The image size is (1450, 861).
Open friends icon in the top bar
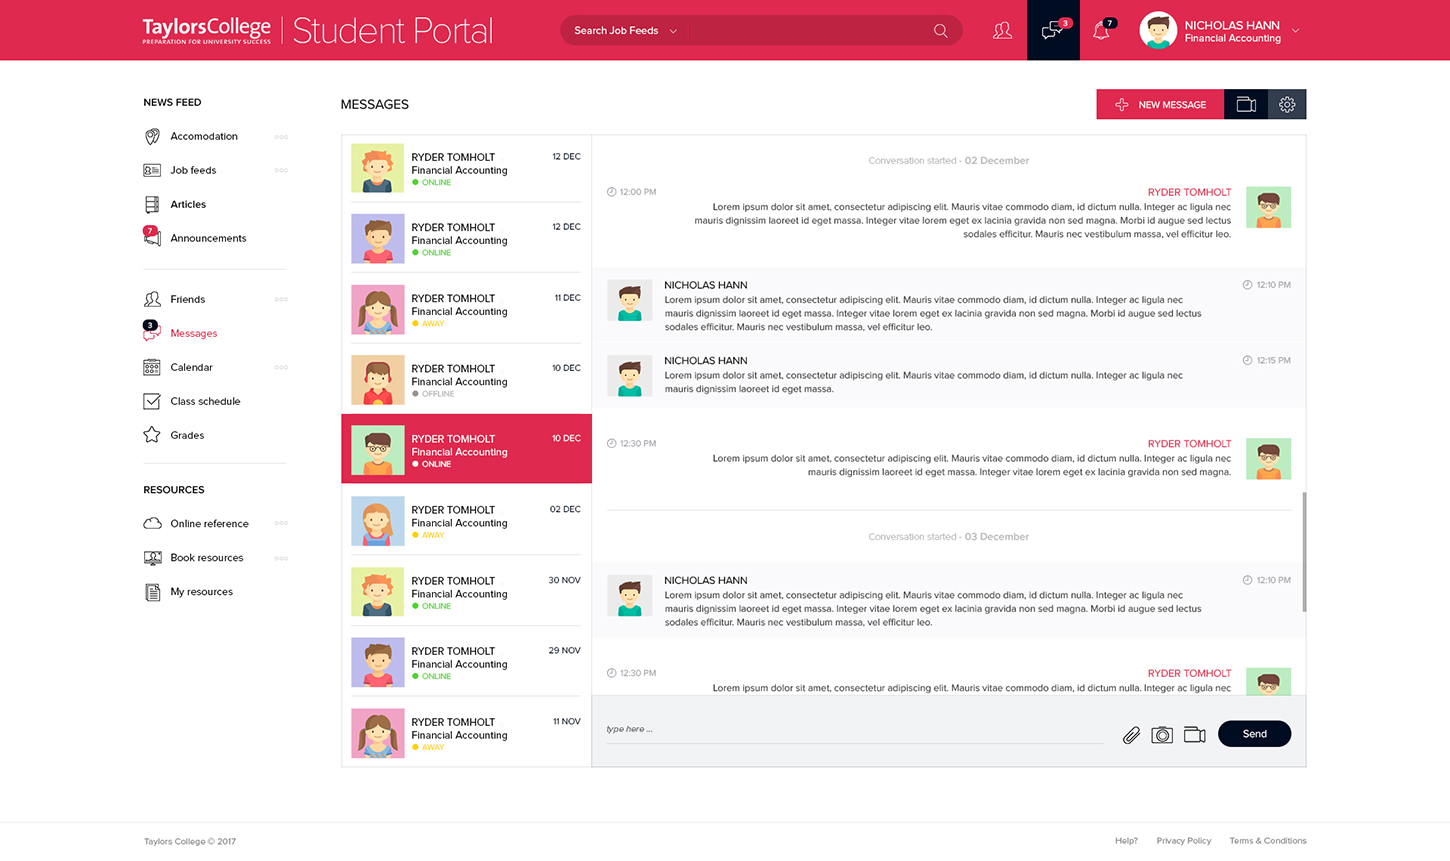point(1002,31)
